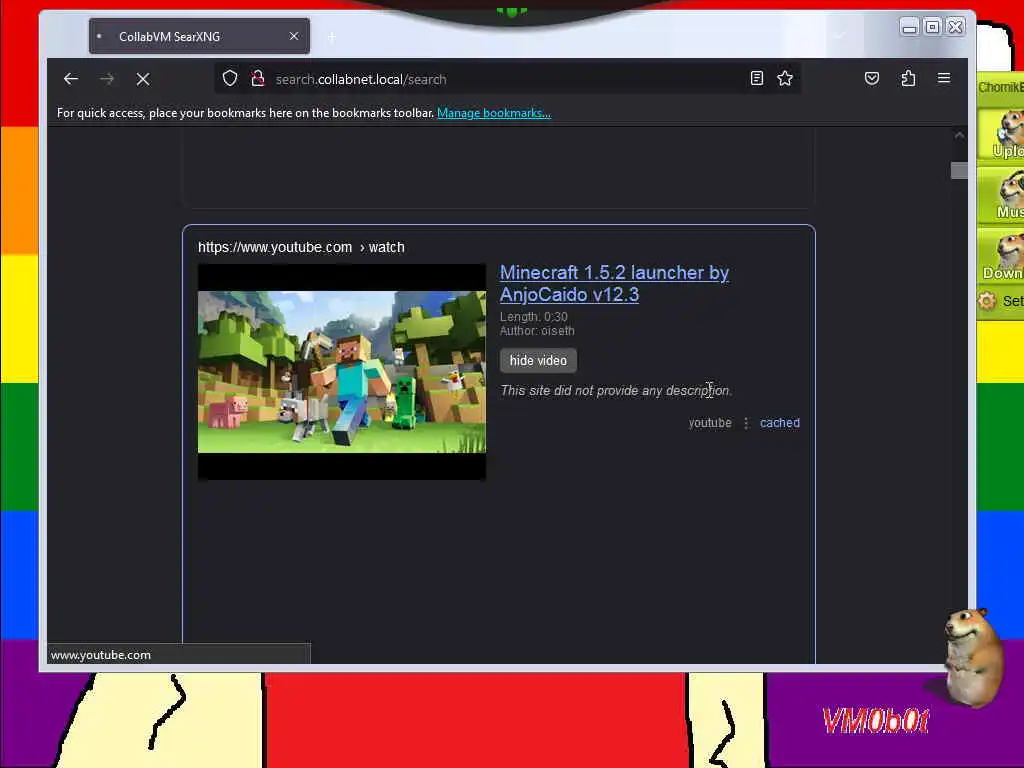Close the CollabVM SearXNG tab
The width and height of the screenshot is (1024, 768).
tap(294, 36)
